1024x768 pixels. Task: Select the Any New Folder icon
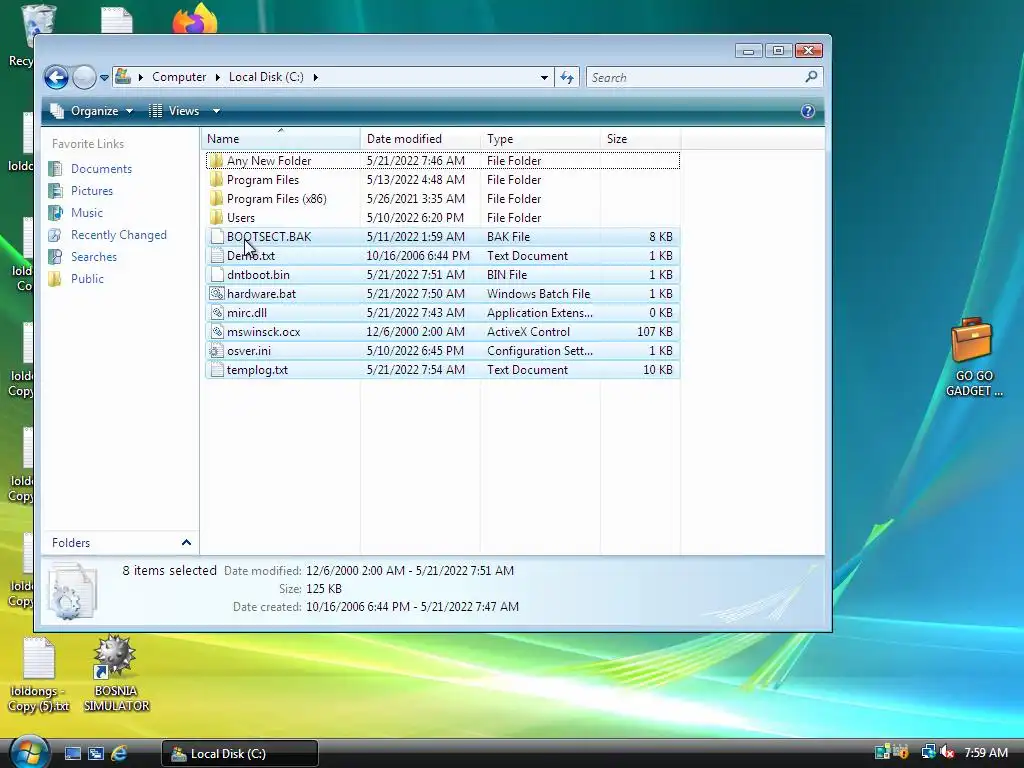pos(216,161)
